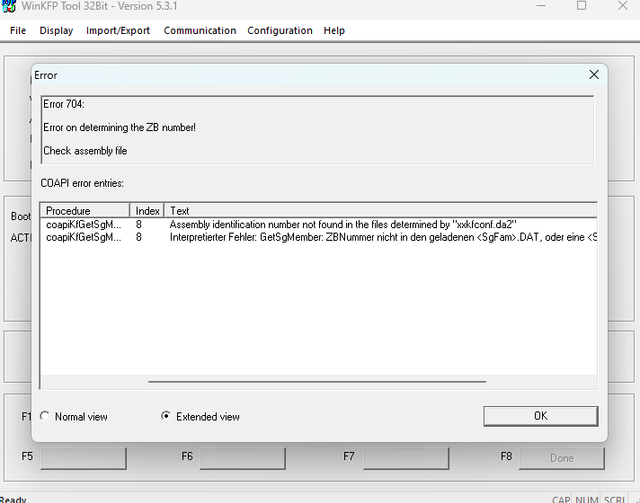Click the Procedure column header
This screenshot has width=640, height=503.
85,211
